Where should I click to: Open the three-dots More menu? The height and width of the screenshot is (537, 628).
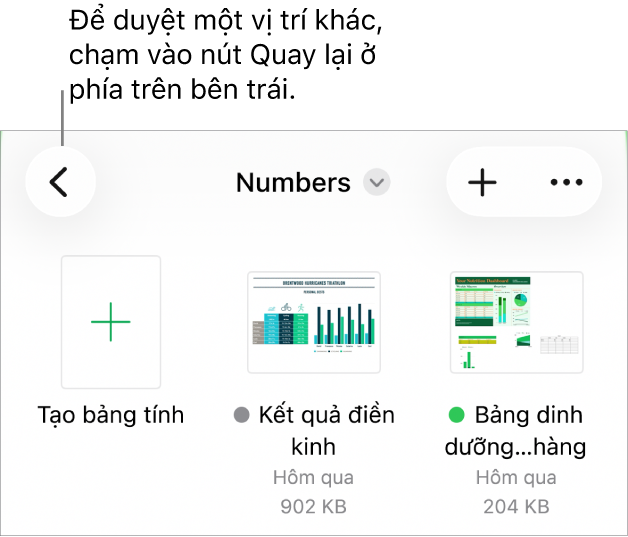tap(566, 182)
